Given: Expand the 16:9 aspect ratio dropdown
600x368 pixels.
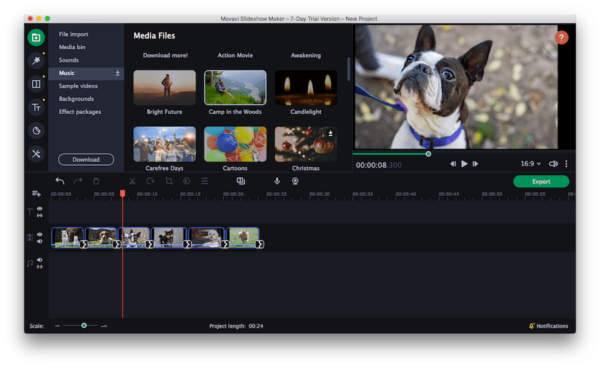Looking at the screenshot, I should coord(530,164).
